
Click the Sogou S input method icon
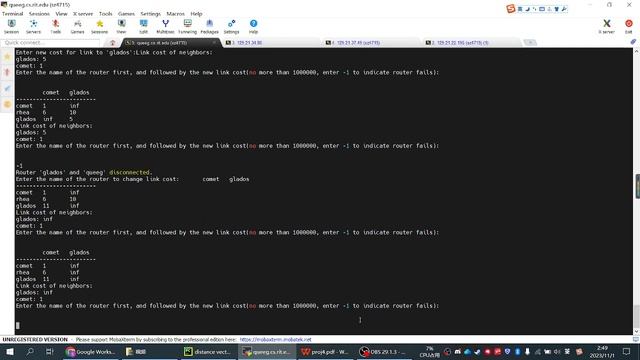pyautogui.click(x=511, y=9)
